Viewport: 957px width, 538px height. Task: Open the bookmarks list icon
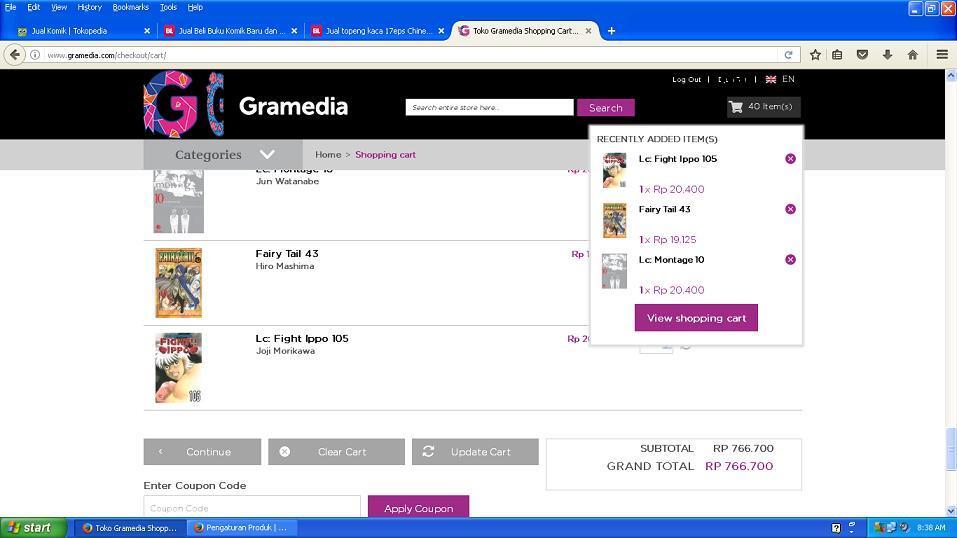coord(837,55)
